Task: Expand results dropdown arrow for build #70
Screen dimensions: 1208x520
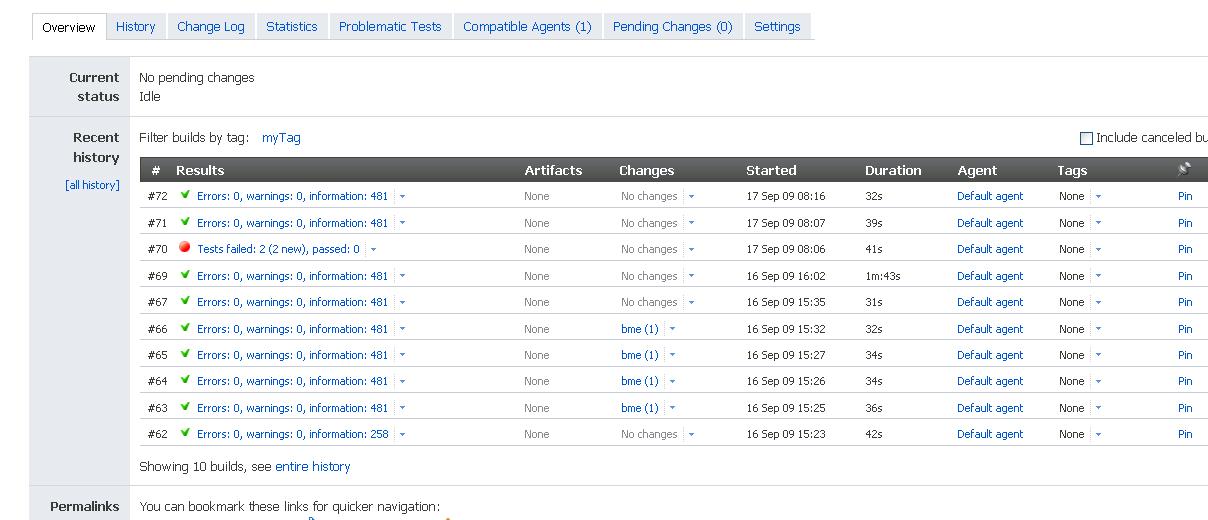Action: (373, 250)
